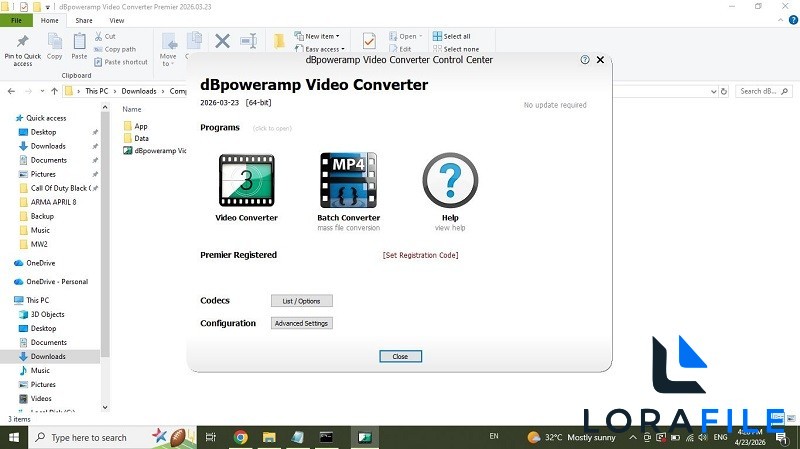Click the Search dB... input field
Viewport: 800px width, 449px height.
click(764, 91)
